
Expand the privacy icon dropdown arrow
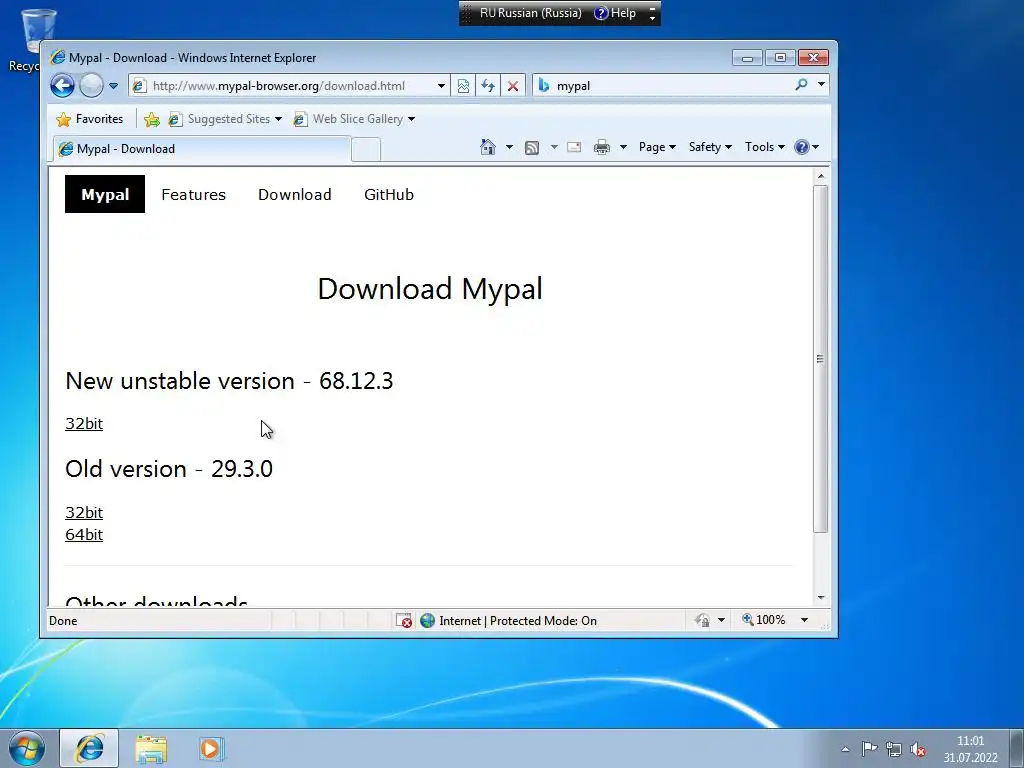pyautogui.click(x=722, y=620)
